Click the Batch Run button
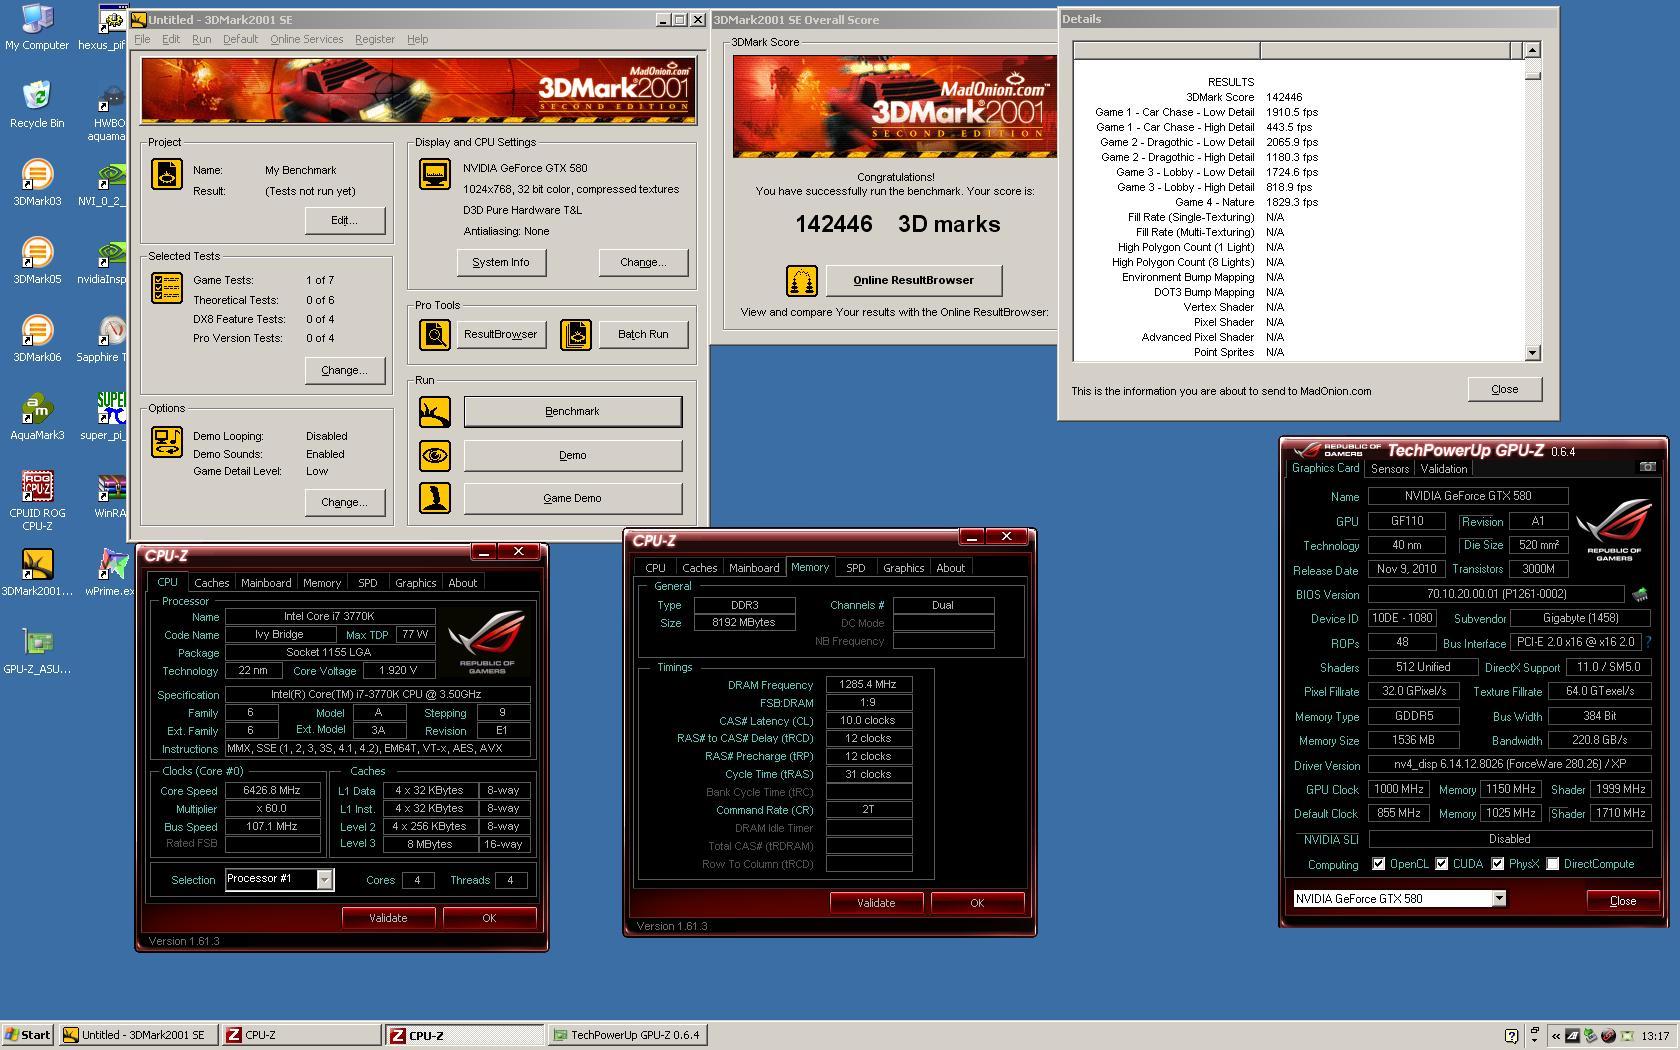The height and width of the screenshot is (1050, 1680). (x=643, y=335)
